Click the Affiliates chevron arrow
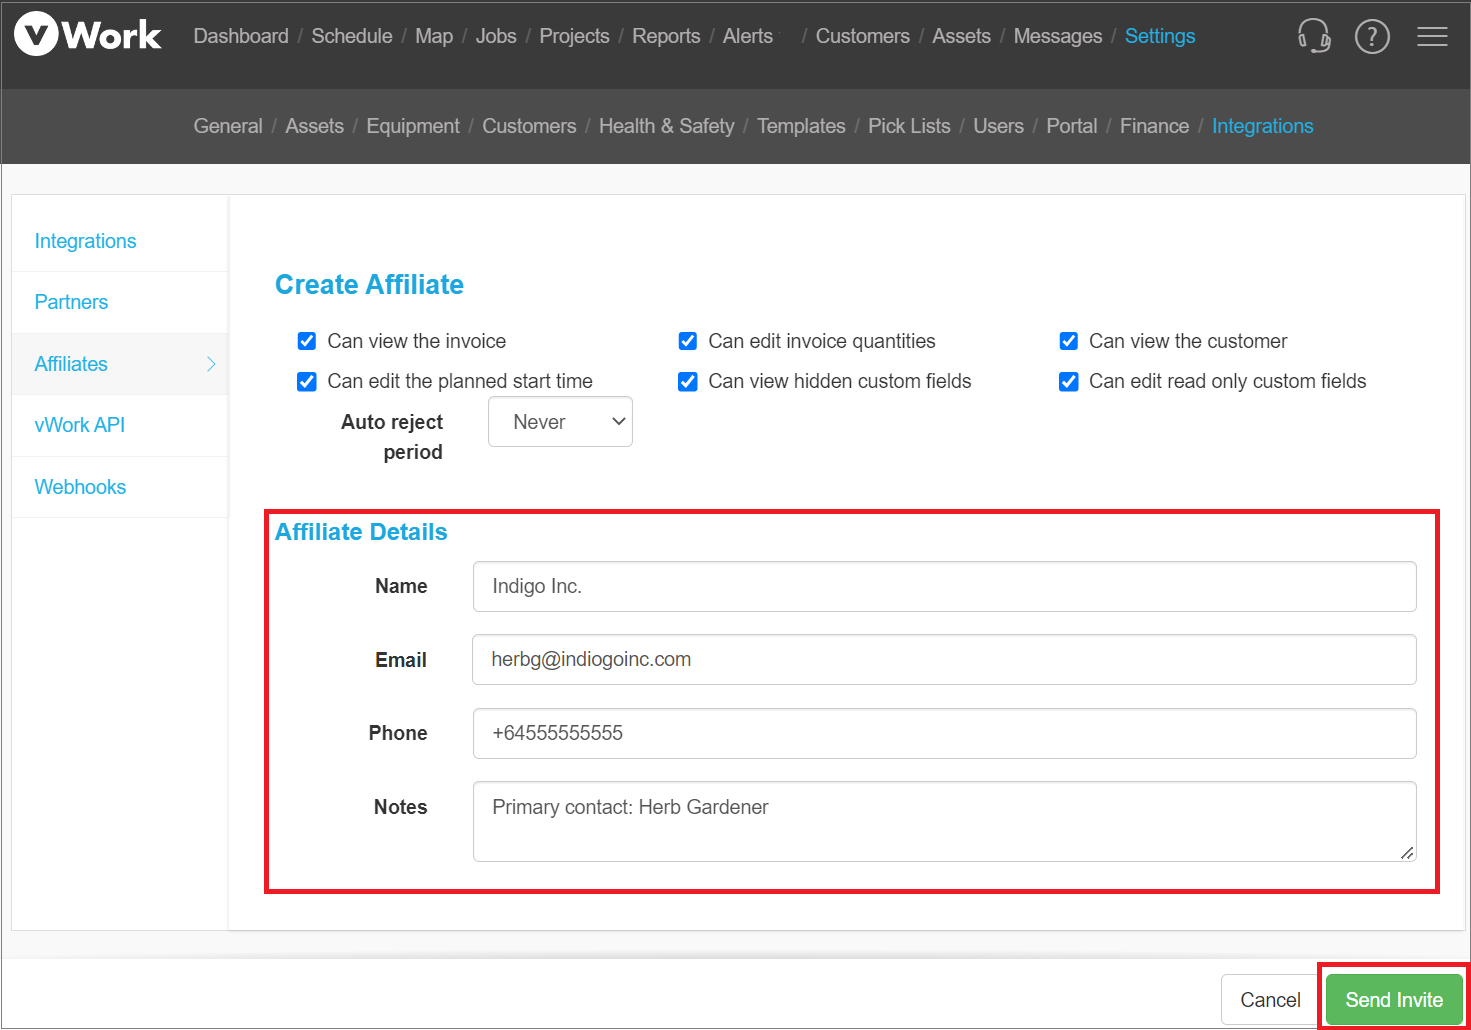The width and height of the screenshot is (1471, 1030). click(211, 364)
